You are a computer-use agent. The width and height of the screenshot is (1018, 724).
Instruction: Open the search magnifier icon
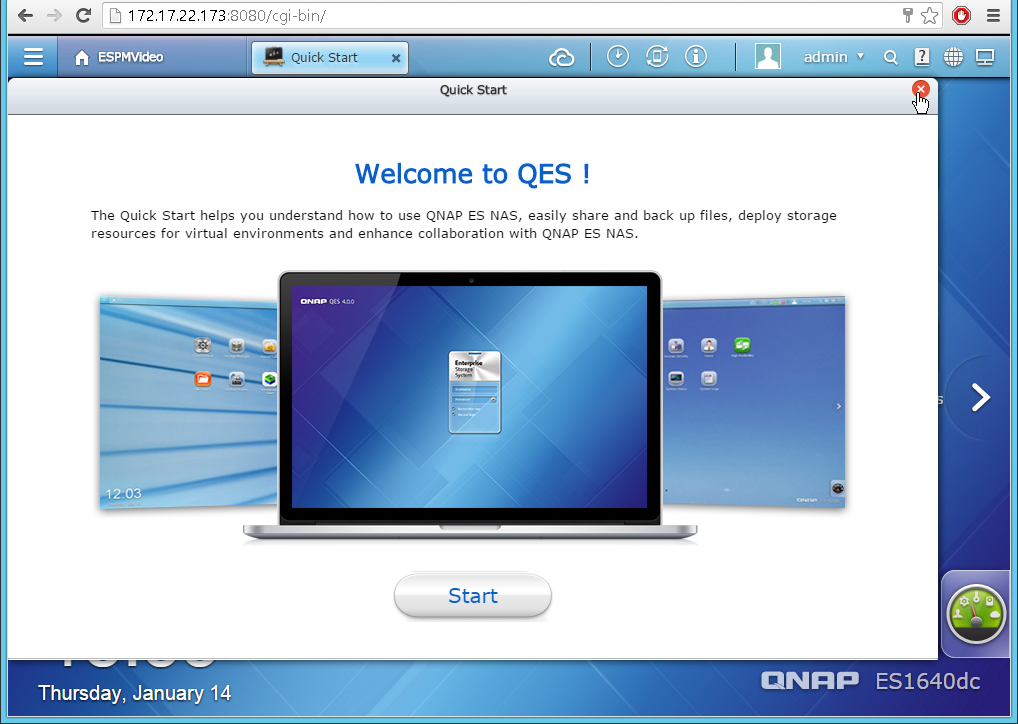890,58
